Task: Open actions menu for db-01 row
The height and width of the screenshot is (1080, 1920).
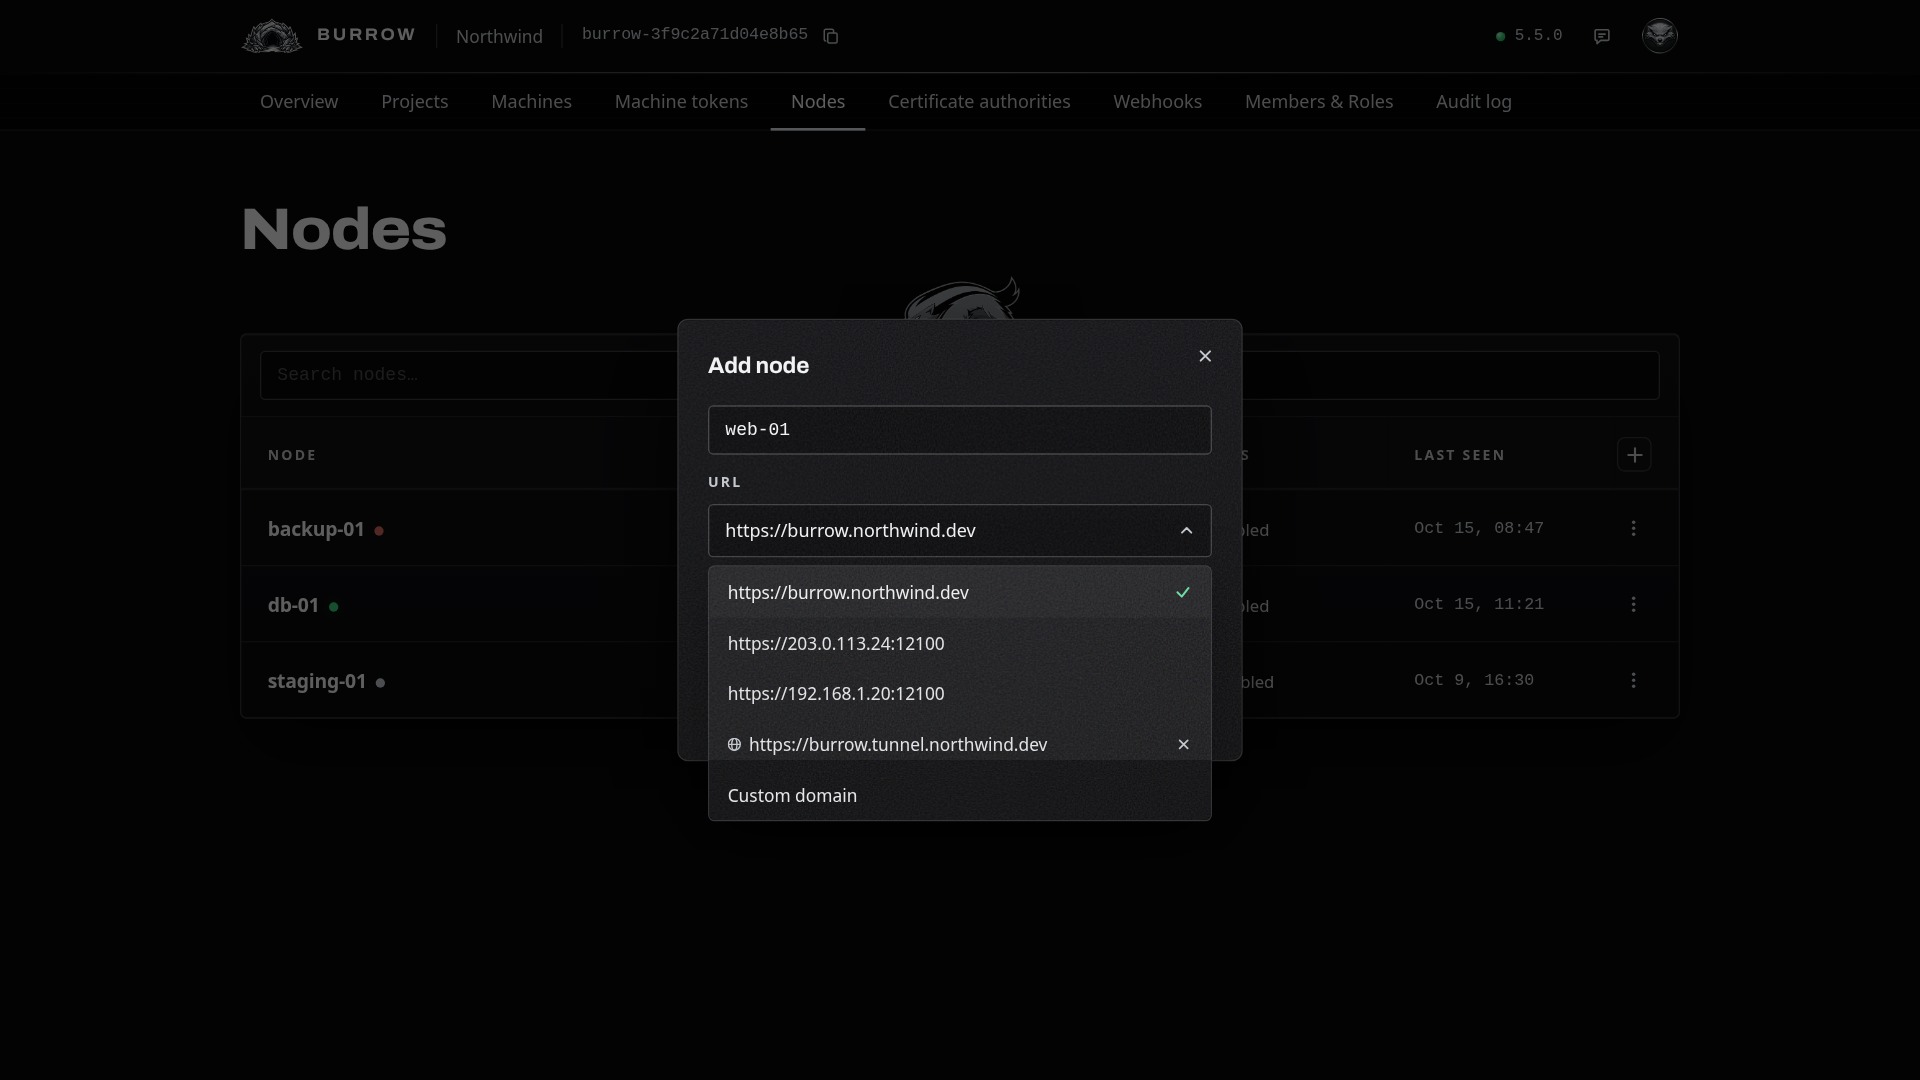Action: 1633,604
